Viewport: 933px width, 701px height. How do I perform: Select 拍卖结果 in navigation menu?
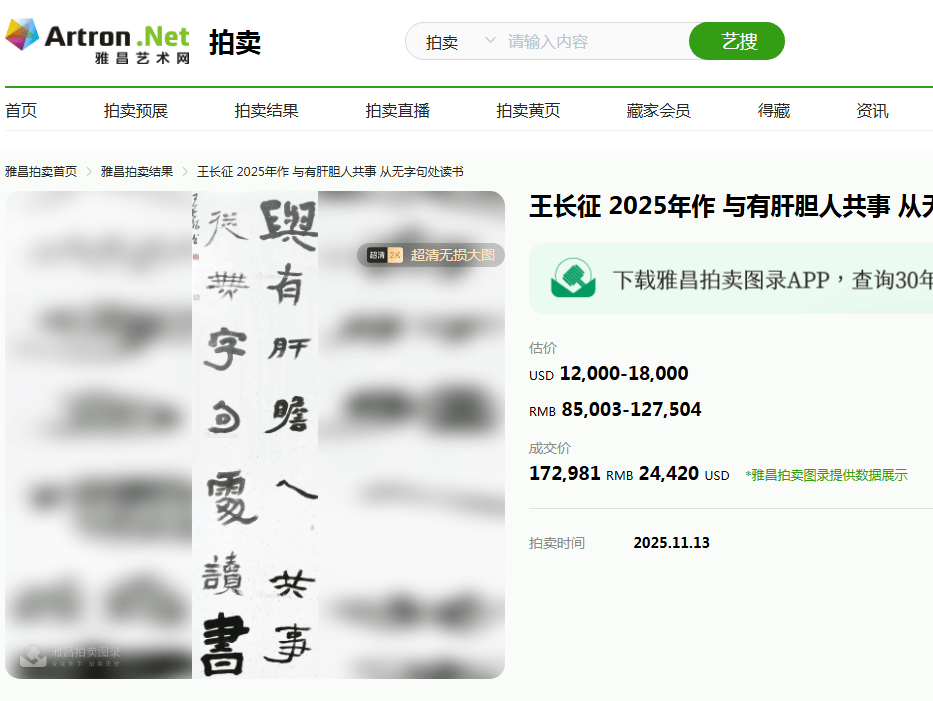(266, 111)
